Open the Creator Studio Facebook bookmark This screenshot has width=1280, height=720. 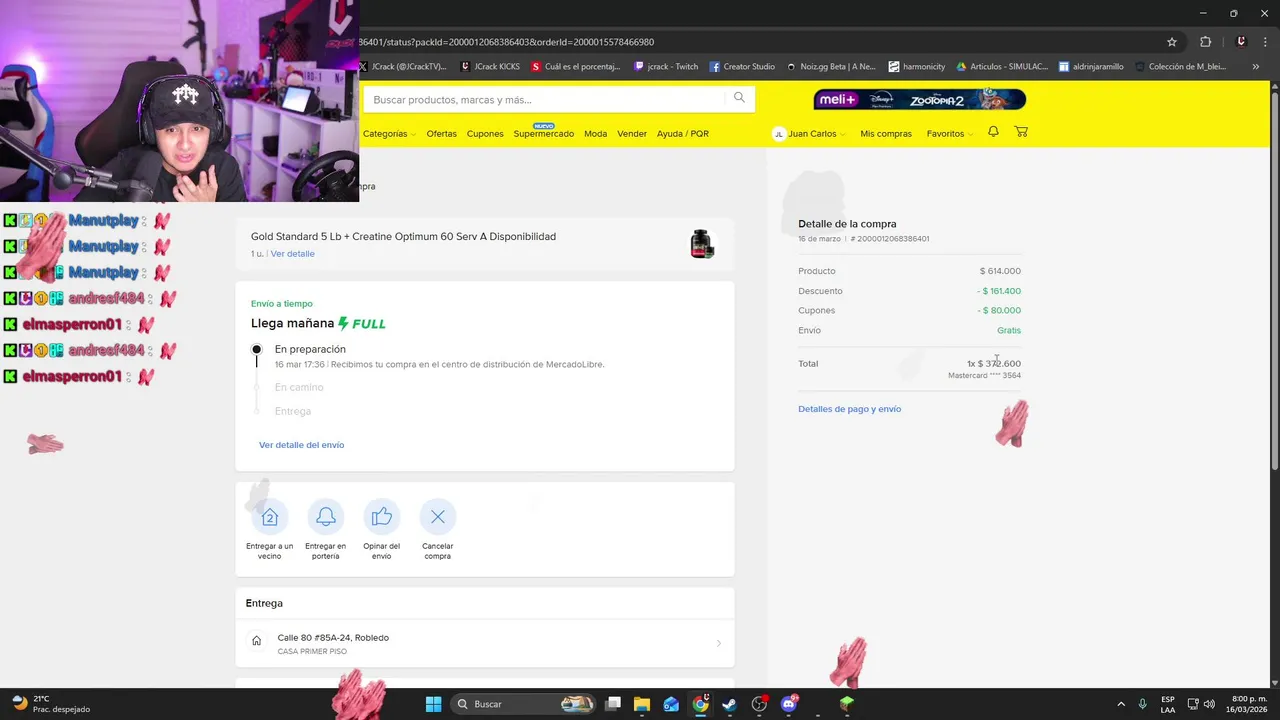742,67
